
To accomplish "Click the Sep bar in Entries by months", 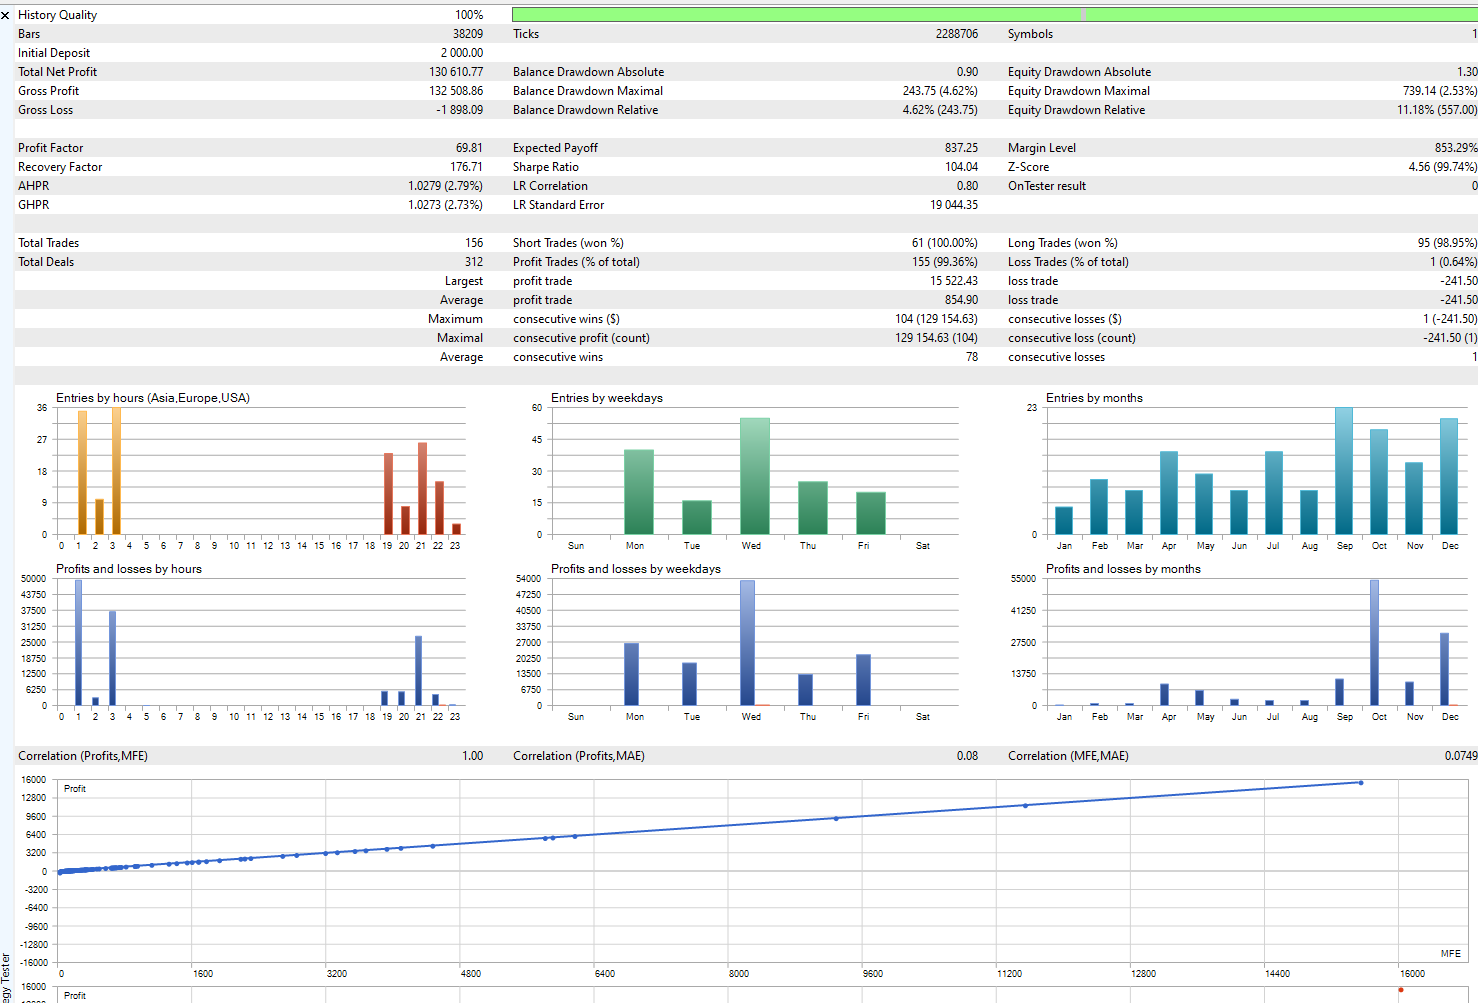I will tap(1344, 471).
